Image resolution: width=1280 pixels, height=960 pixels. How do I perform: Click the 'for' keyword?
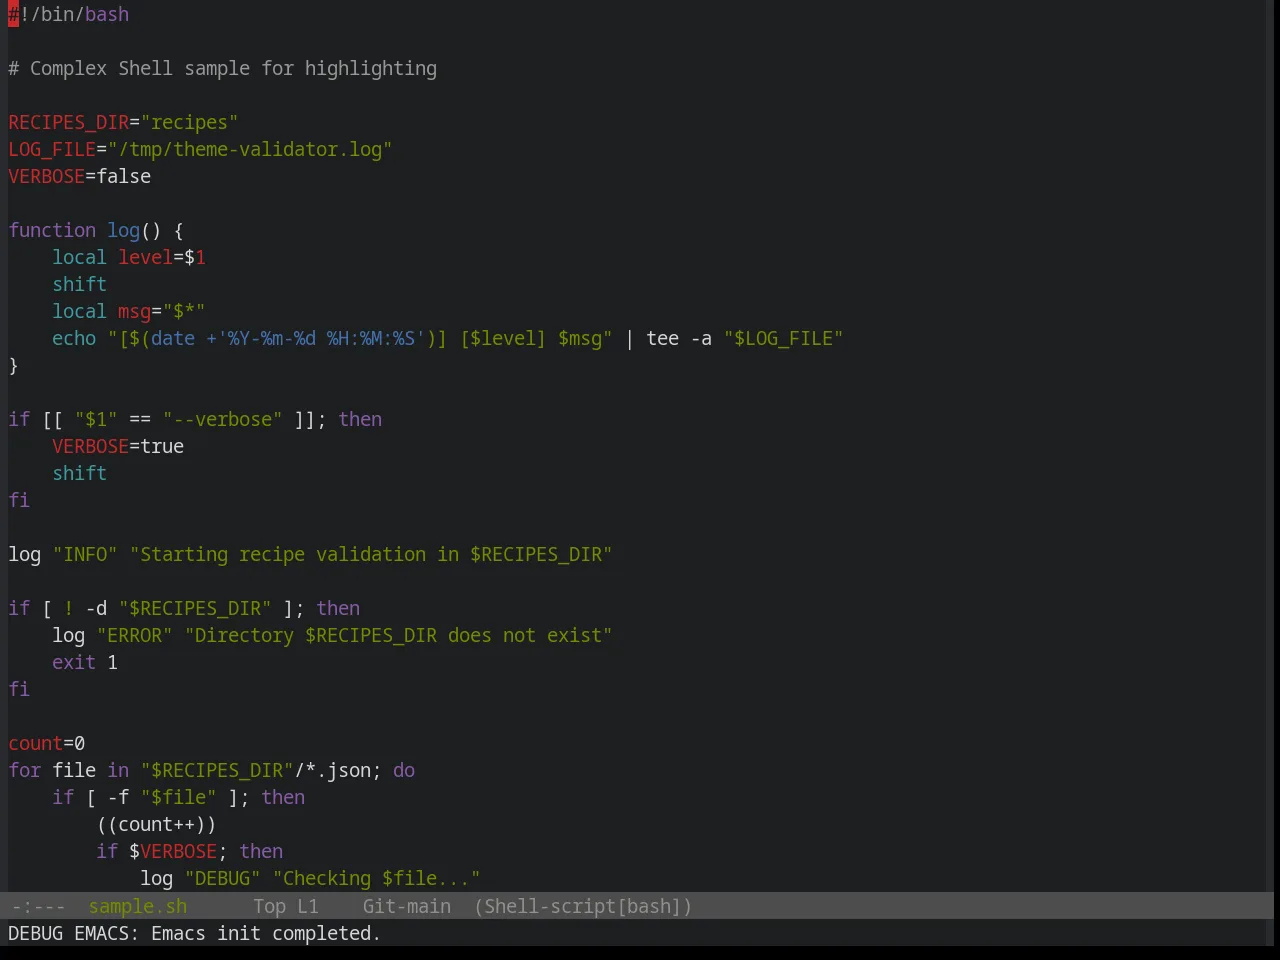(25, 770)
